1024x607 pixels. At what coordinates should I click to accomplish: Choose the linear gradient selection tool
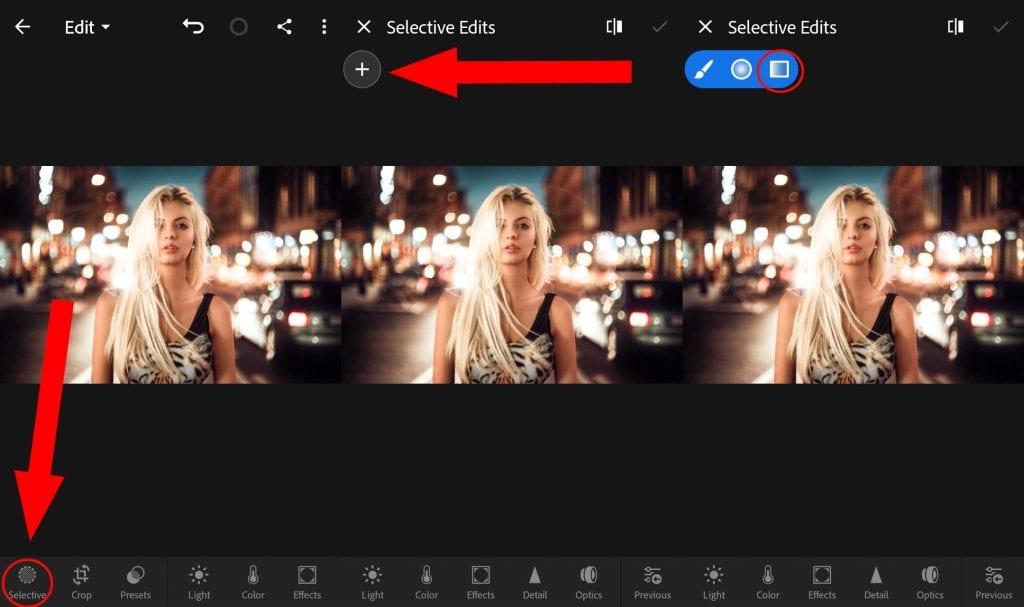click(779, 69)
